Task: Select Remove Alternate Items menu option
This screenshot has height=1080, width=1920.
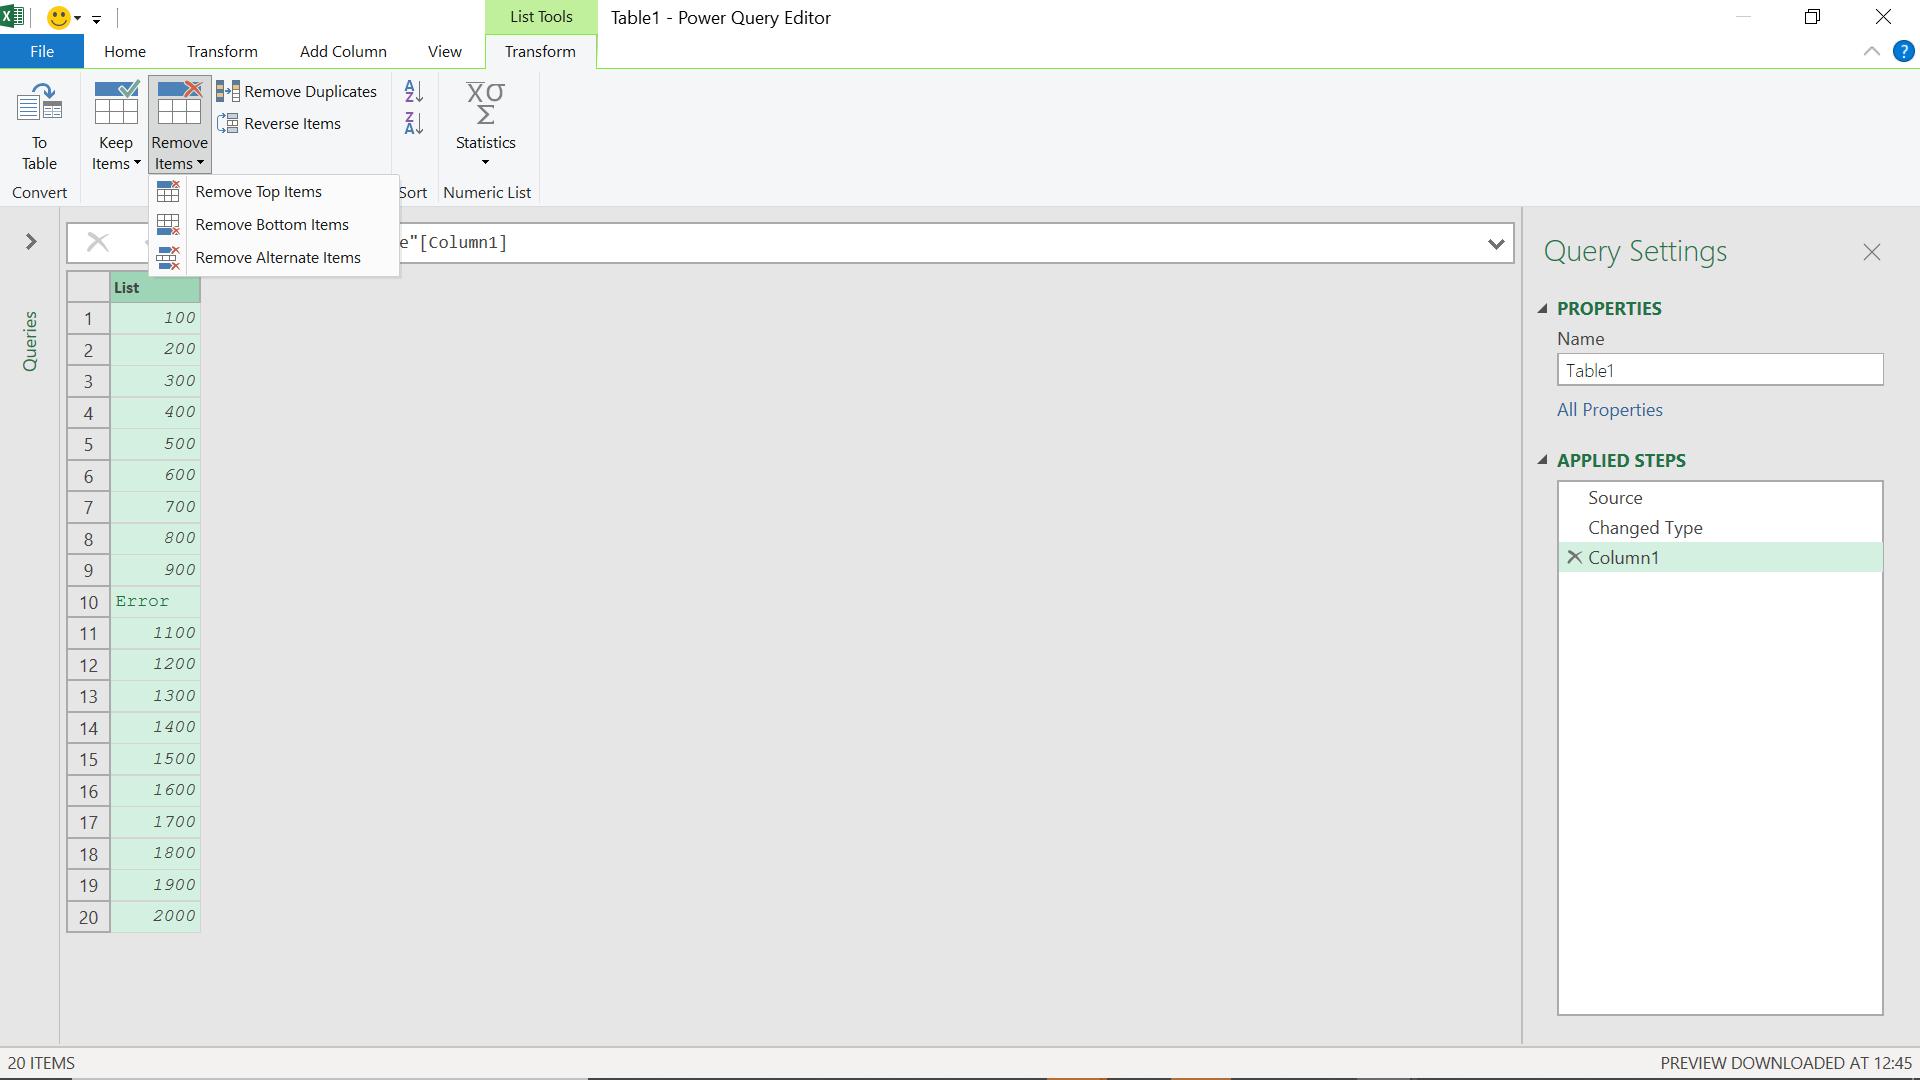Action: (x=277, y=257)
